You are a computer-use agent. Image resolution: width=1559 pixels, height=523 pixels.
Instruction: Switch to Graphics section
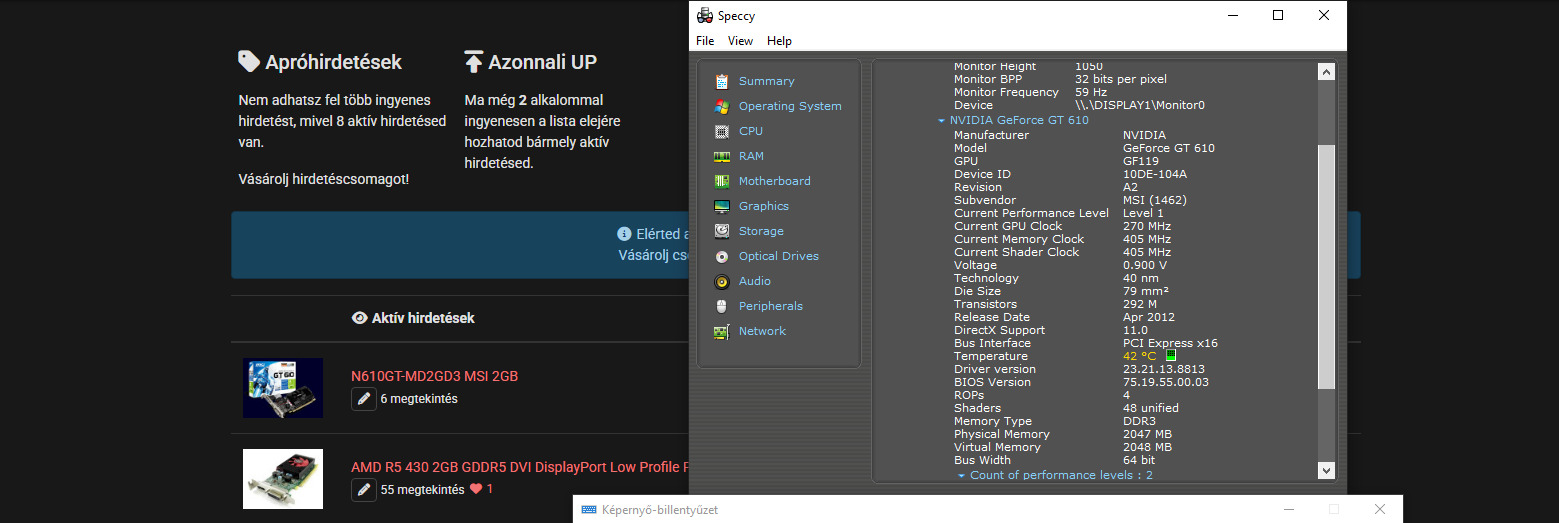coord(764,206)
